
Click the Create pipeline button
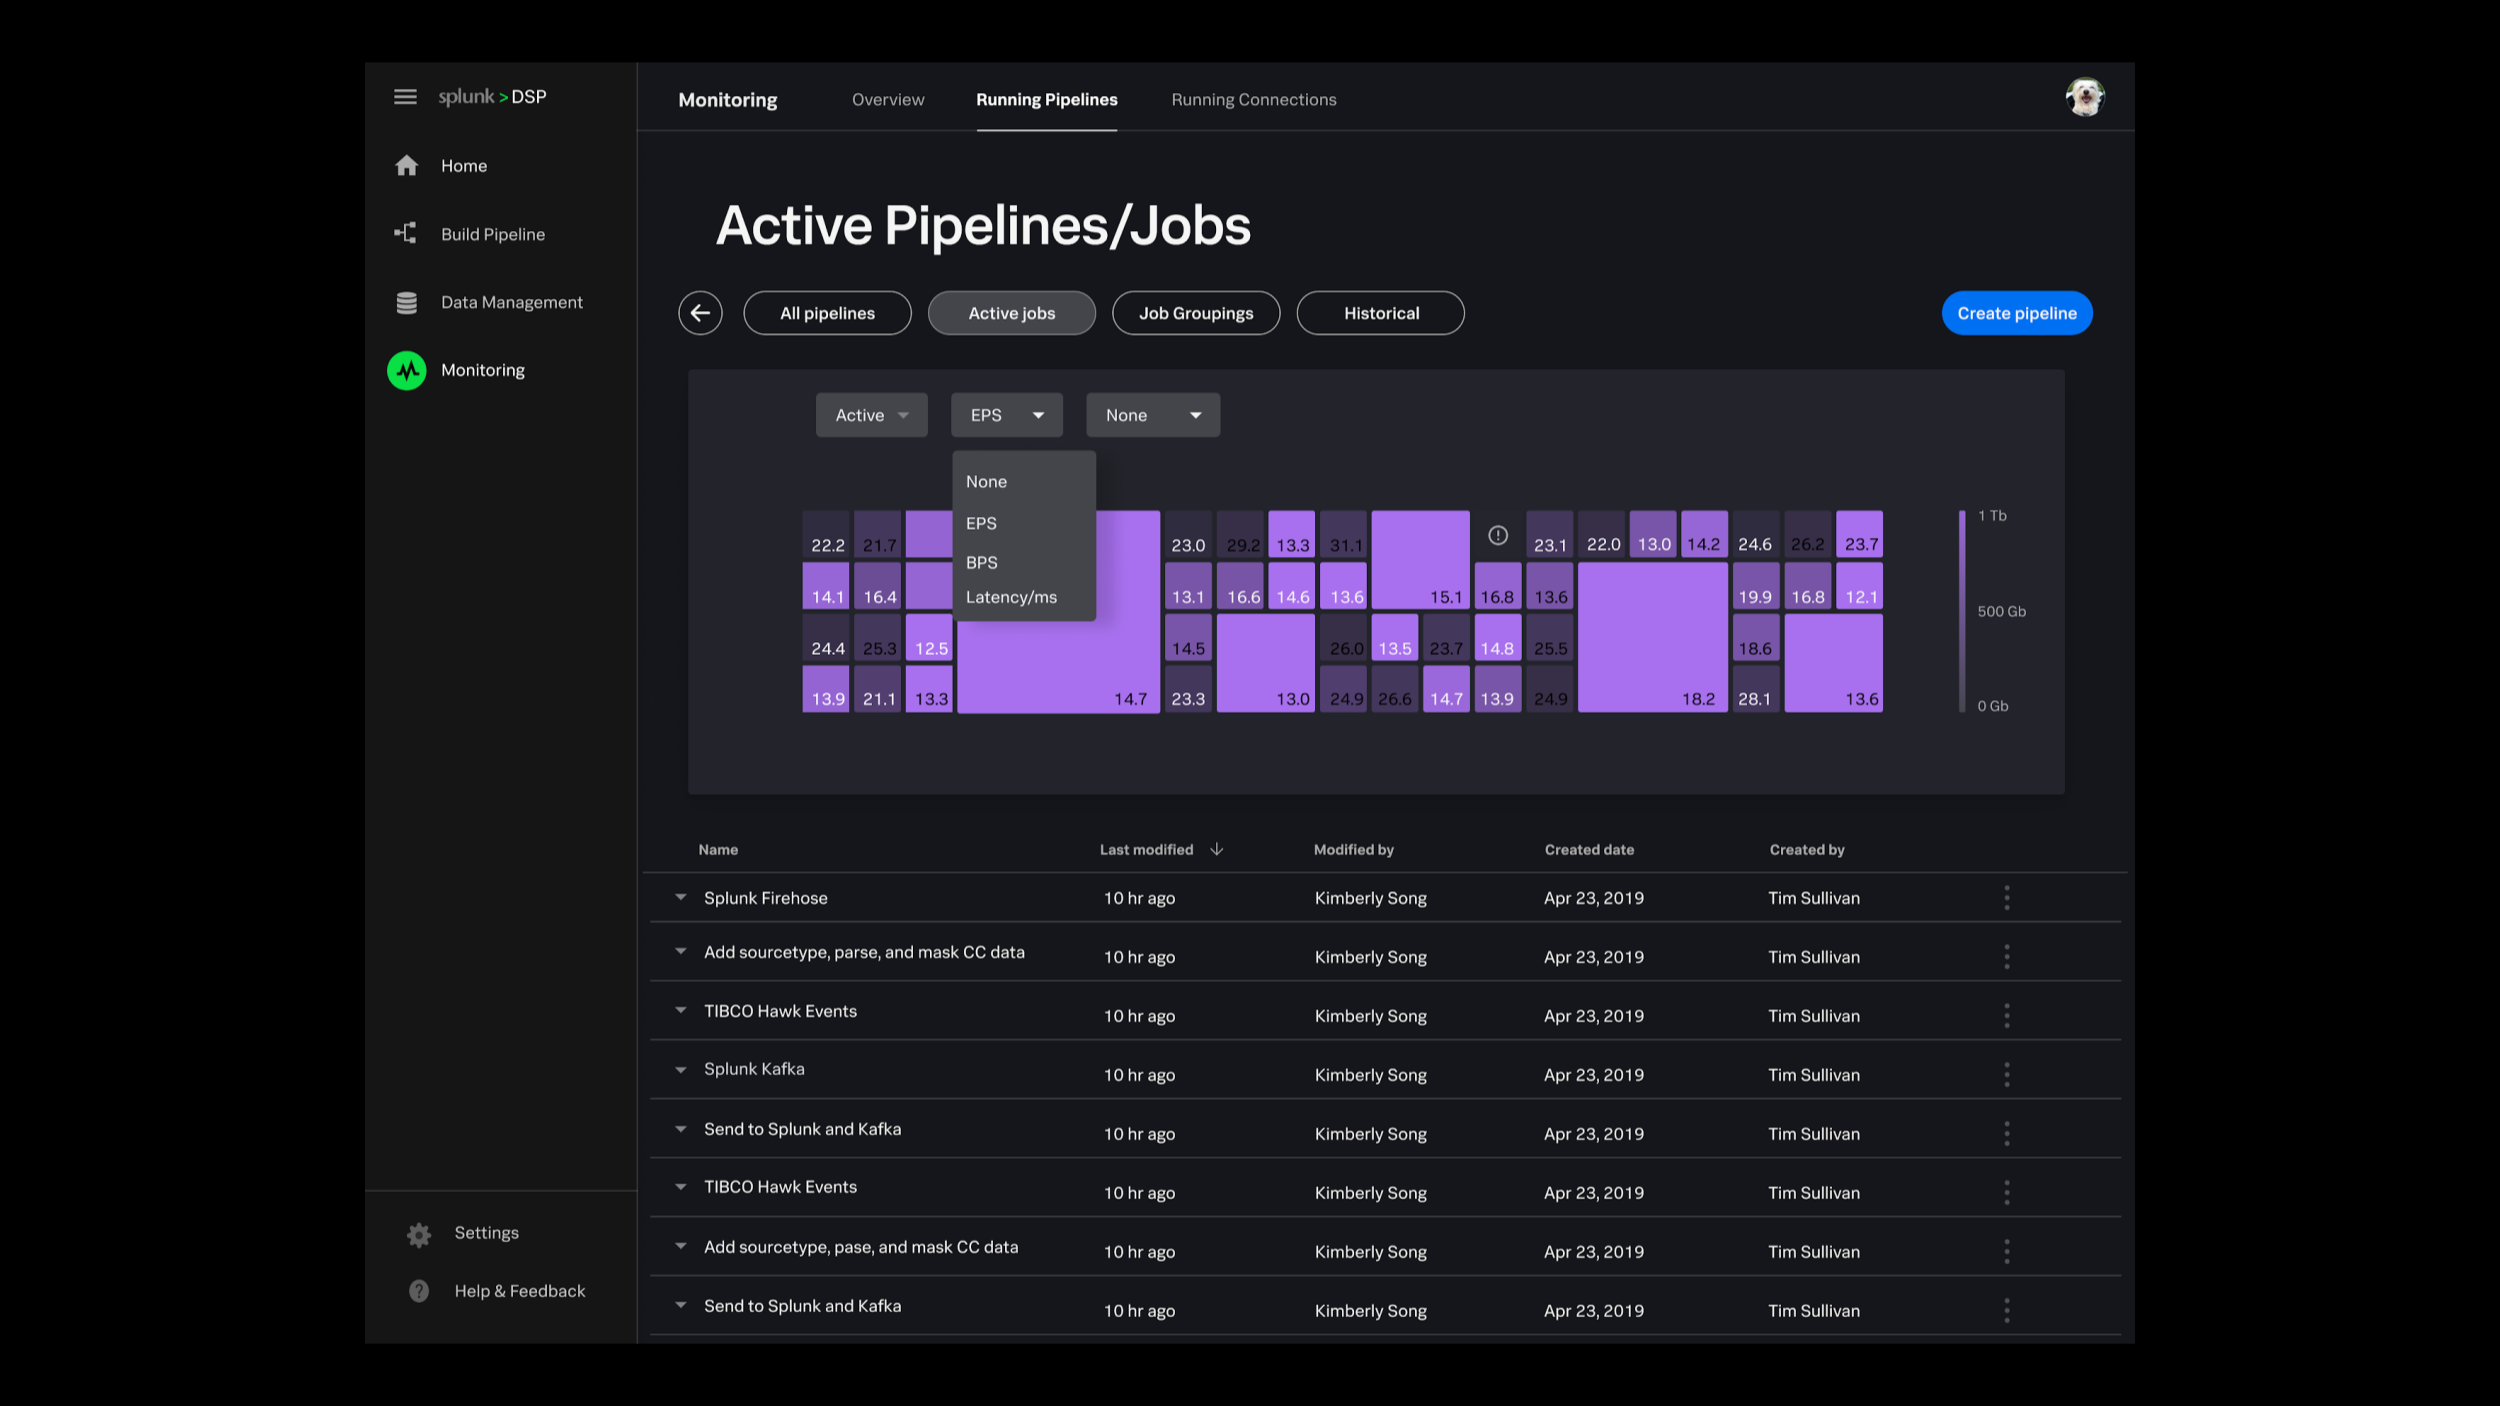(x=2016, y=313)
